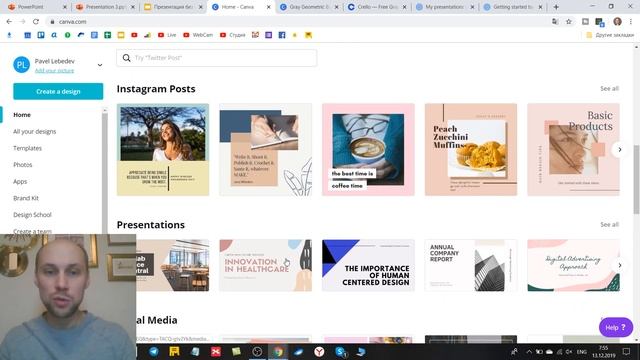Open the Facebook bookmark icon
This screenshot has height=360, width=640.
(x=282, y=35)
